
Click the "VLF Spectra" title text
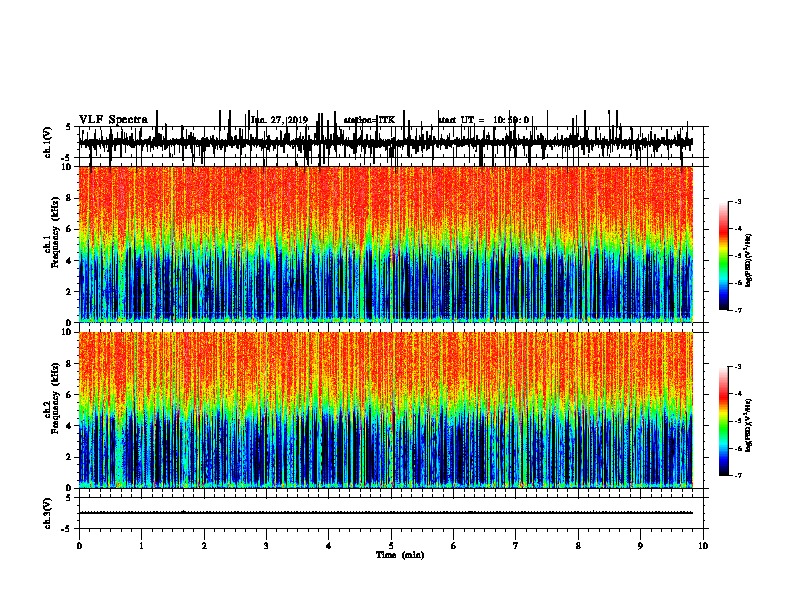click(113, 120)
